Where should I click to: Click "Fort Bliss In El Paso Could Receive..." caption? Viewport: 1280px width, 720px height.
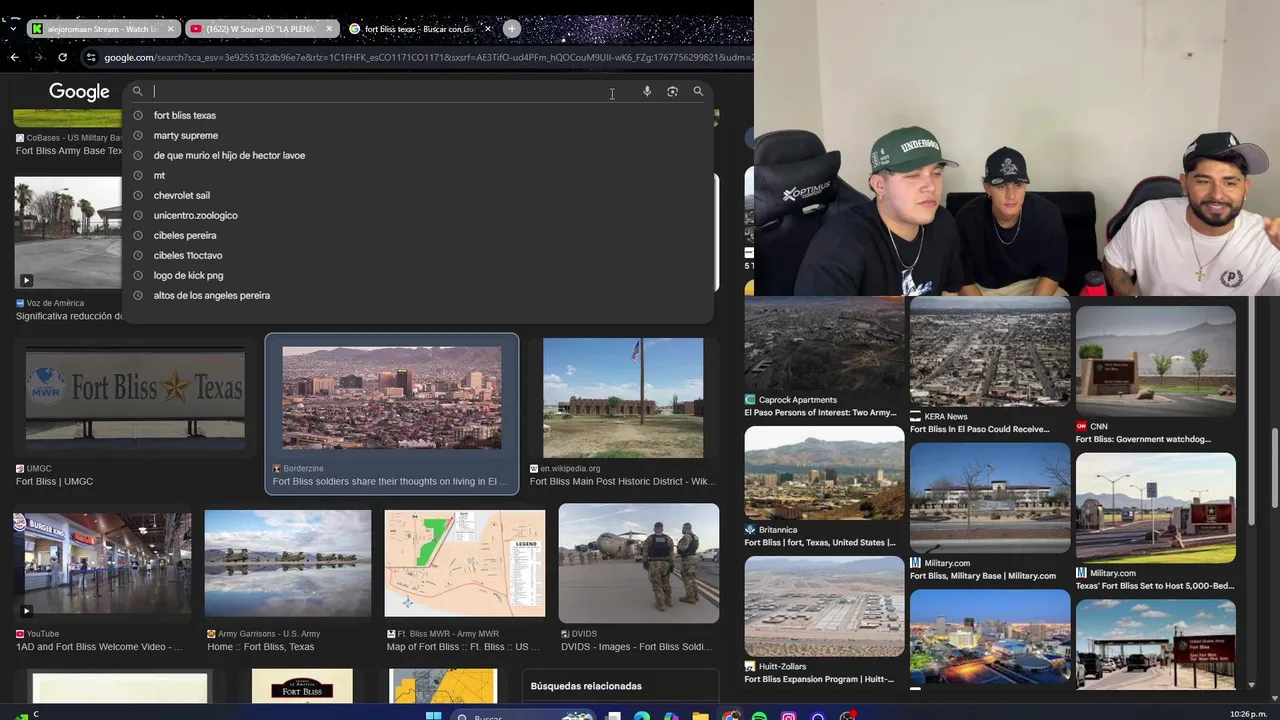980,430
